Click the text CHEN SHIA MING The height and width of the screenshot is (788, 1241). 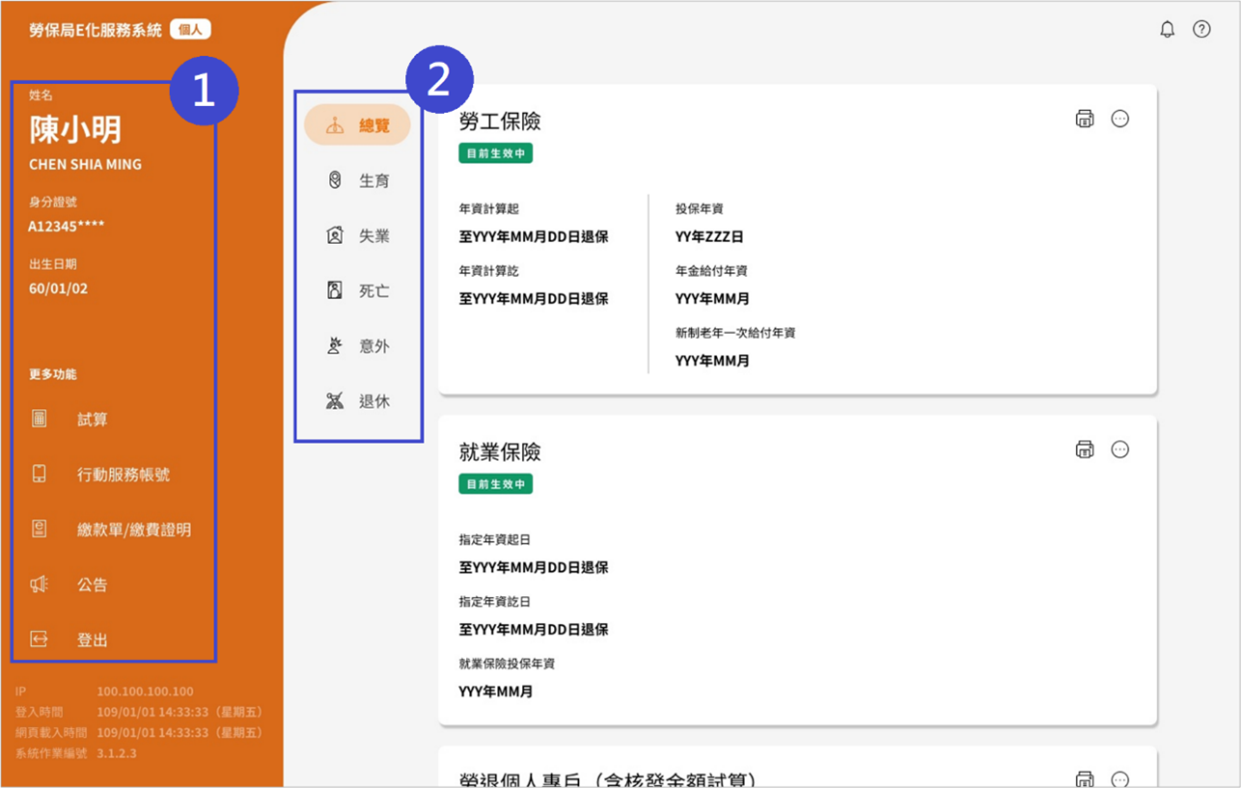tap(85, 164)
